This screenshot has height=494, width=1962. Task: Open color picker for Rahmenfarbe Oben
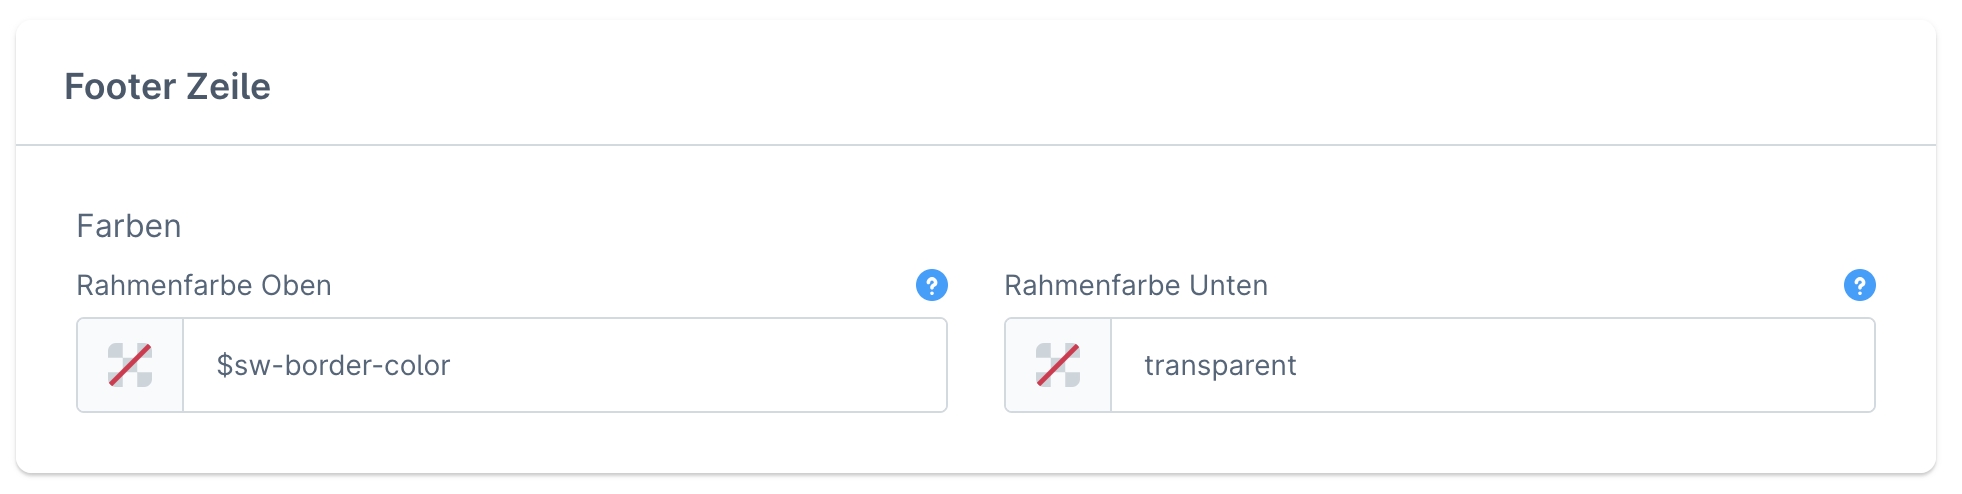point(130,365)
